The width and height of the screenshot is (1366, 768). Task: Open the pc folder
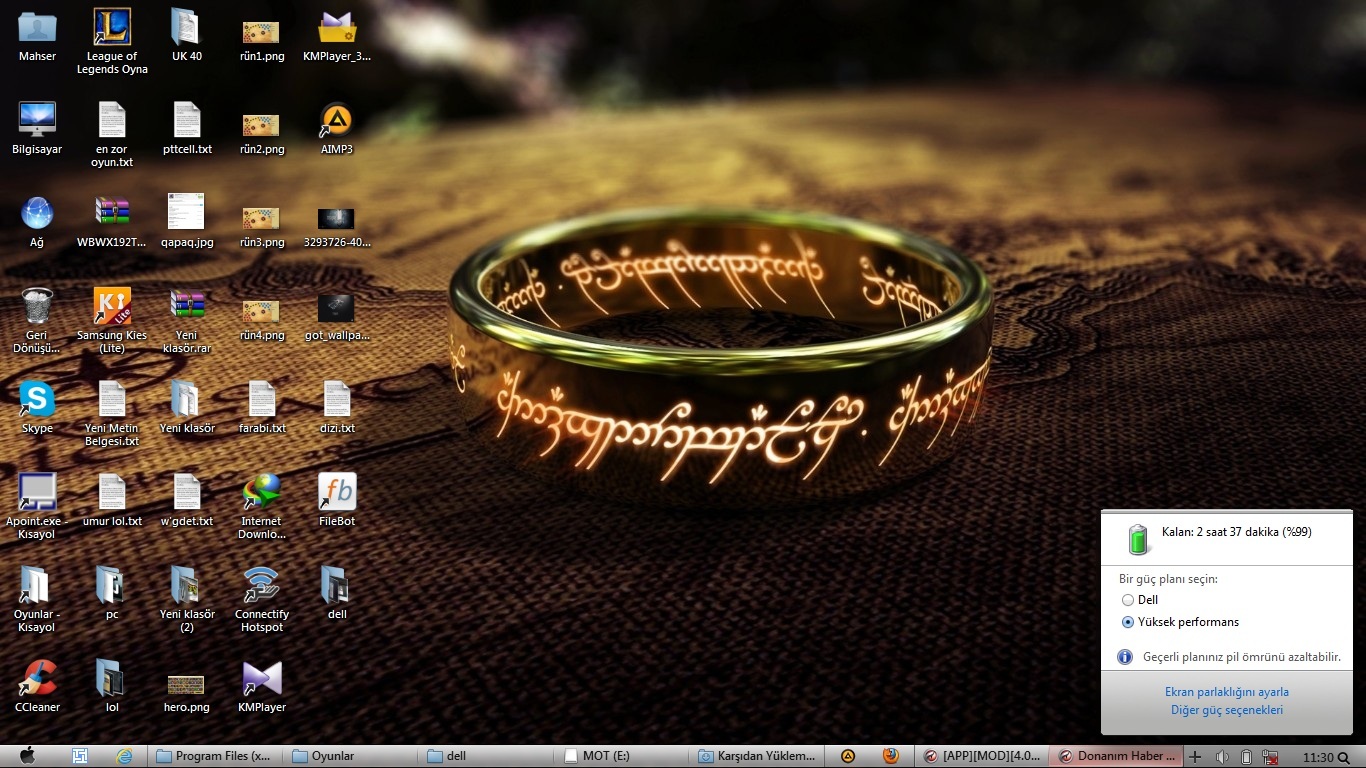[112, 594]
